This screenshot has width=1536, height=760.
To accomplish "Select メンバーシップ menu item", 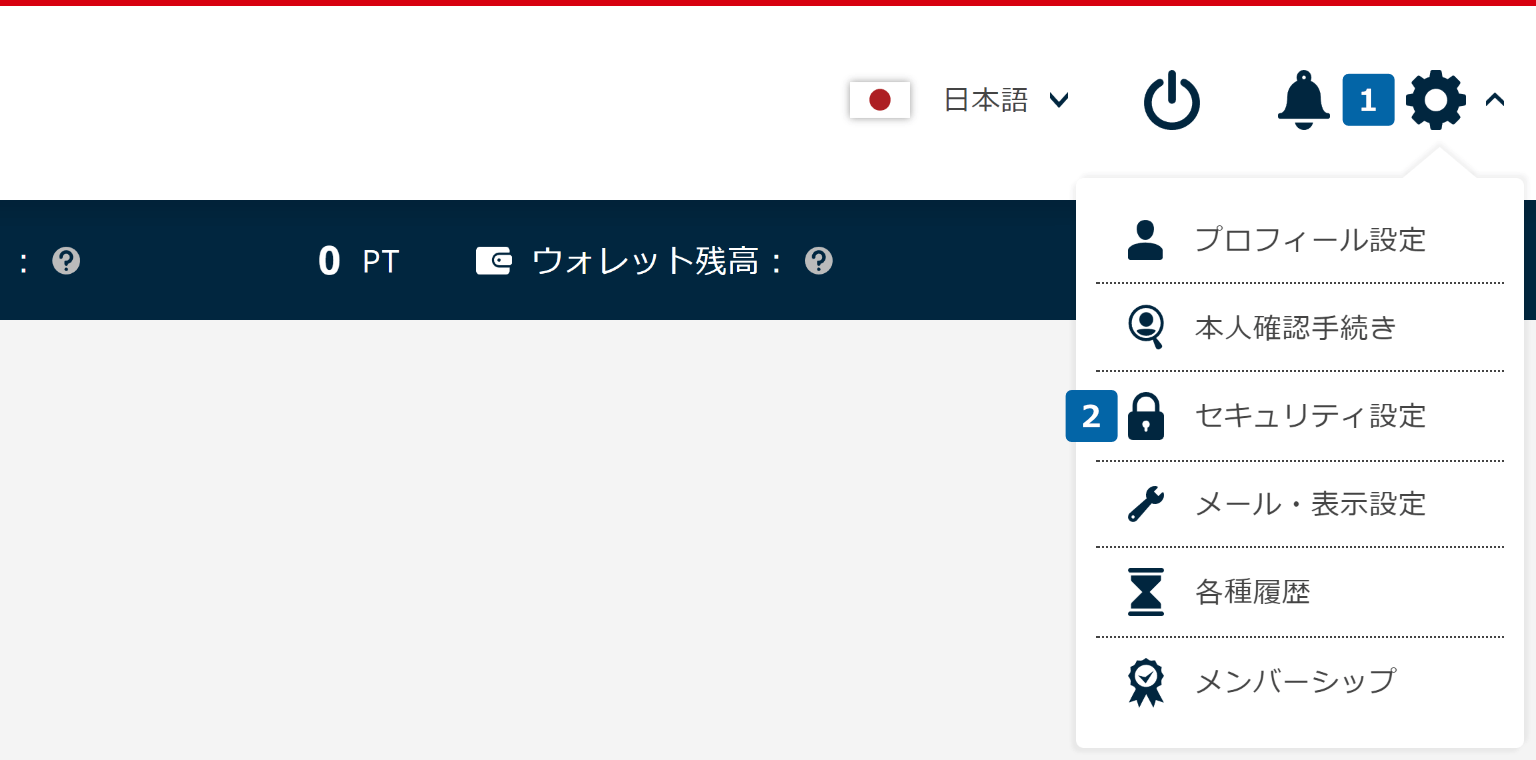I will point(1300,682).
